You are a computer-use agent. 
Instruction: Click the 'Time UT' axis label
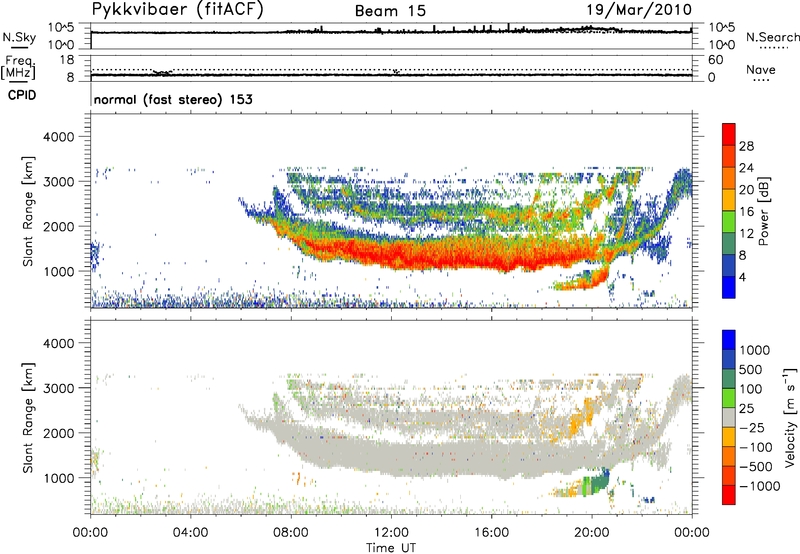click(391, 547)
